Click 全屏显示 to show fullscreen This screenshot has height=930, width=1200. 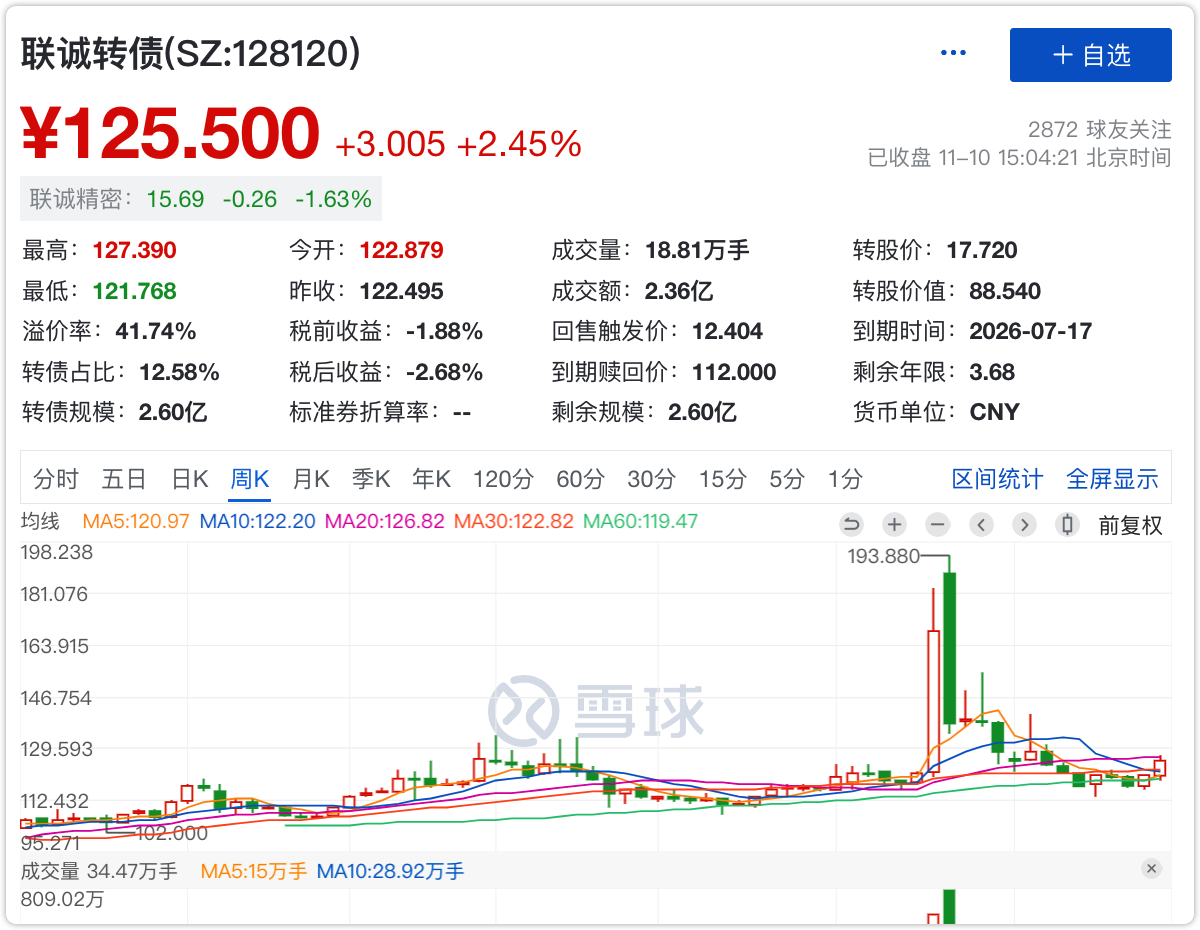click(x=1112, y=479)
